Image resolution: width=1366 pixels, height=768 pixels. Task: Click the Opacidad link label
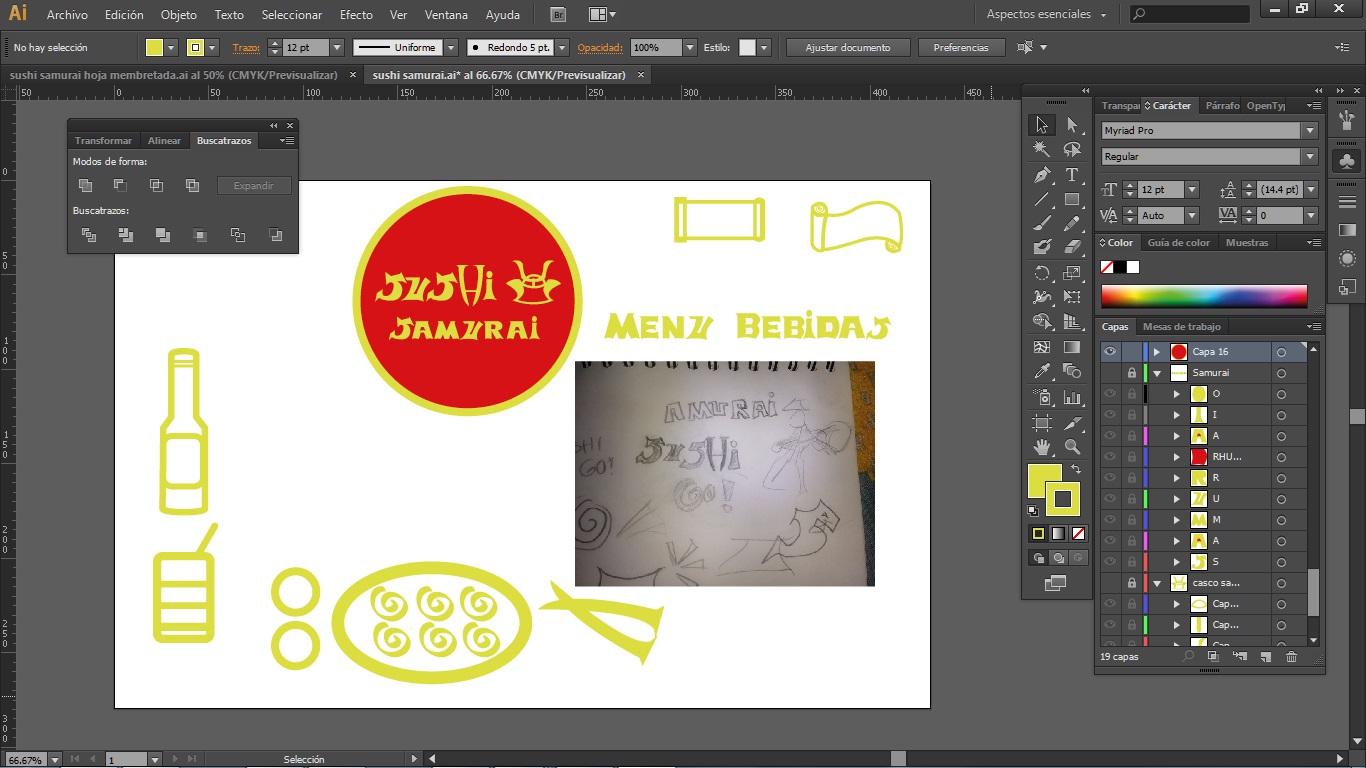point(600,48)
